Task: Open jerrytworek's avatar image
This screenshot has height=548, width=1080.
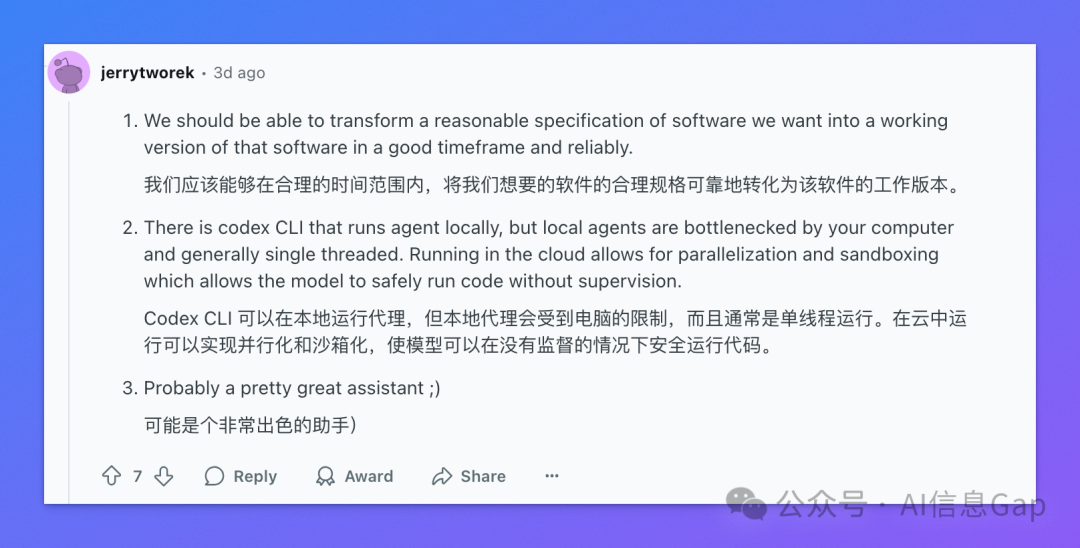Action: (69, 72)
